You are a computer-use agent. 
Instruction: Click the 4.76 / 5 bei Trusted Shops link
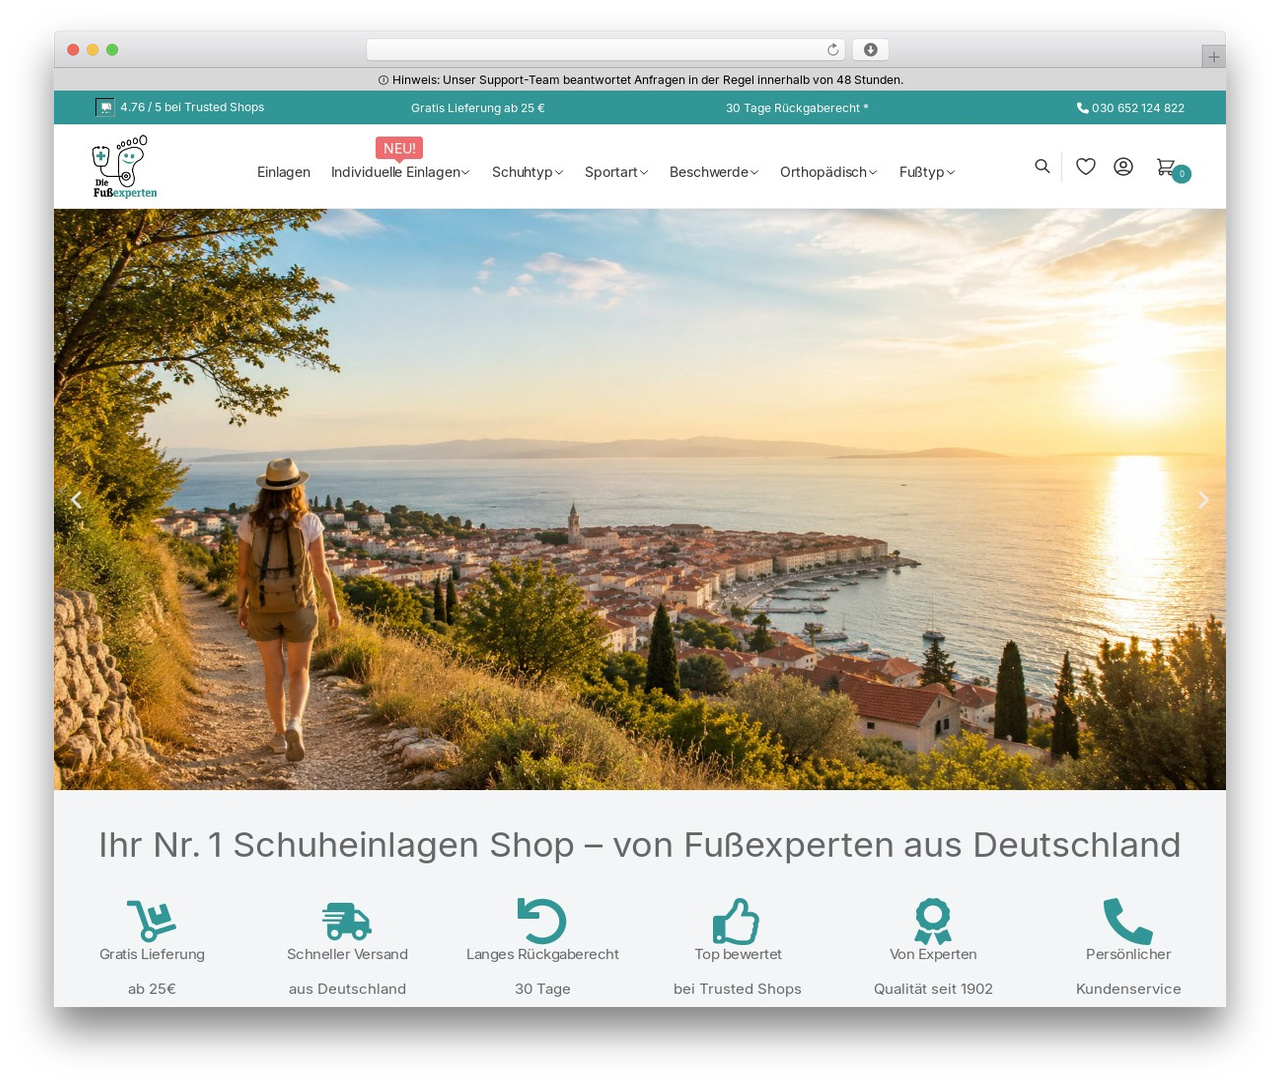(192, 107)
